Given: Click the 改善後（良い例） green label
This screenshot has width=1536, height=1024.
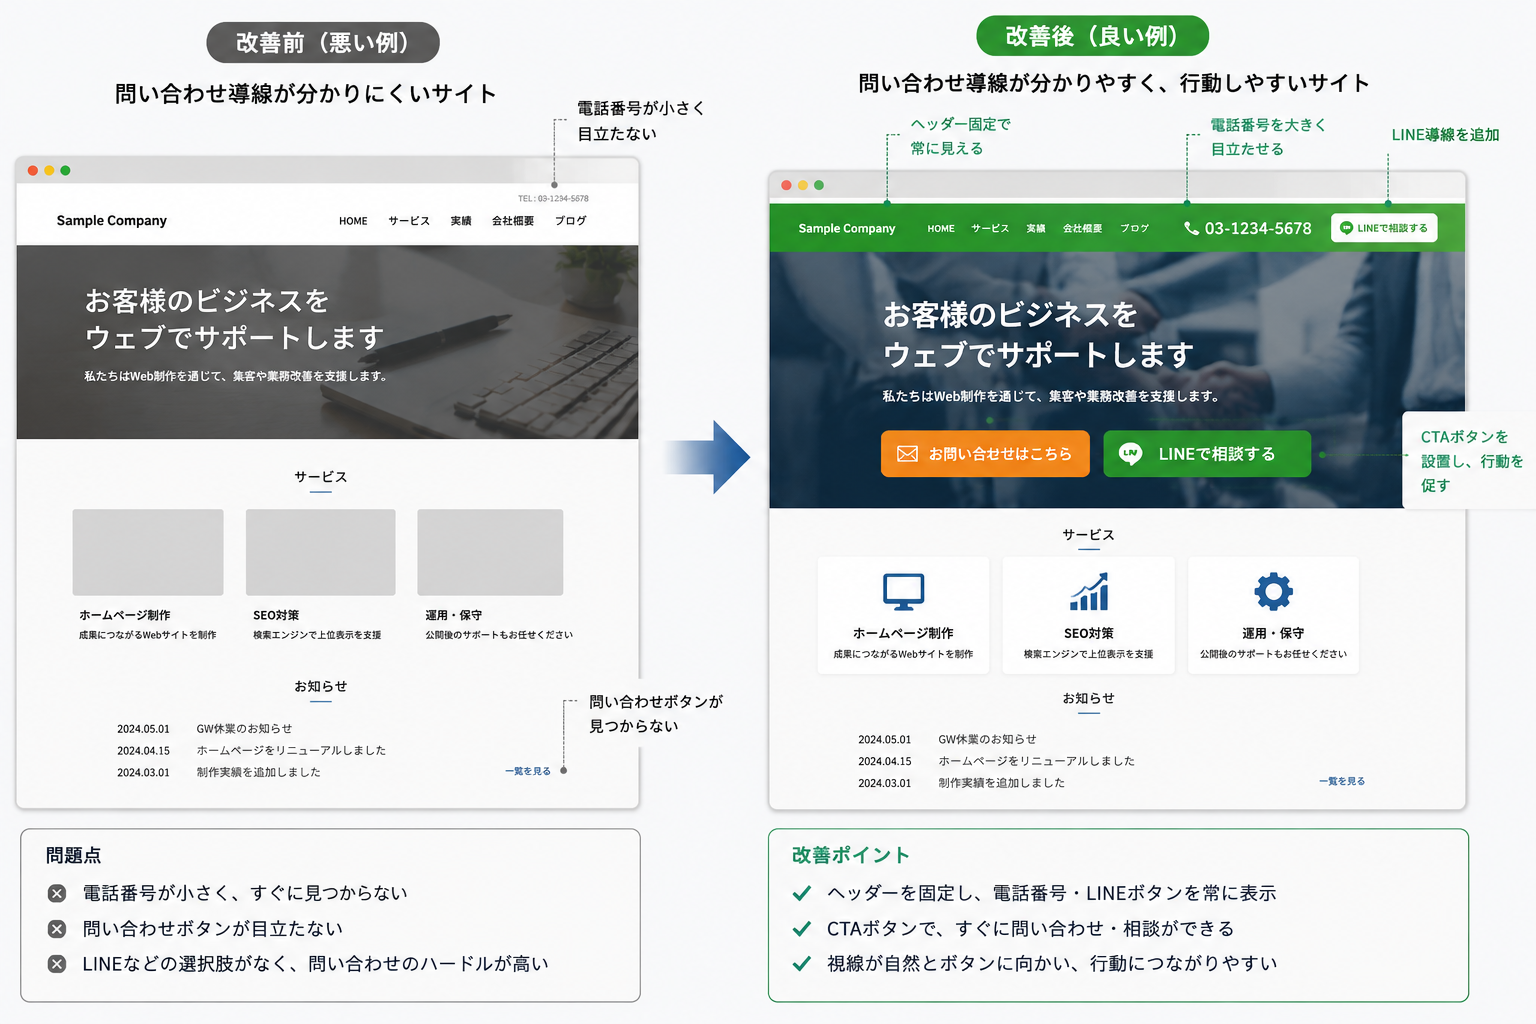Looking at the screenshot, I should [x=1092, y=36].
